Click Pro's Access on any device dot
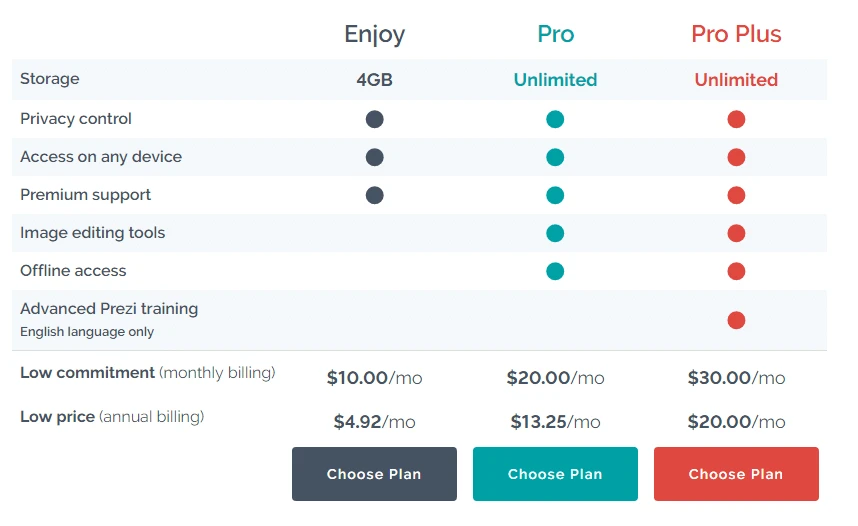 (x=555, y=157)
